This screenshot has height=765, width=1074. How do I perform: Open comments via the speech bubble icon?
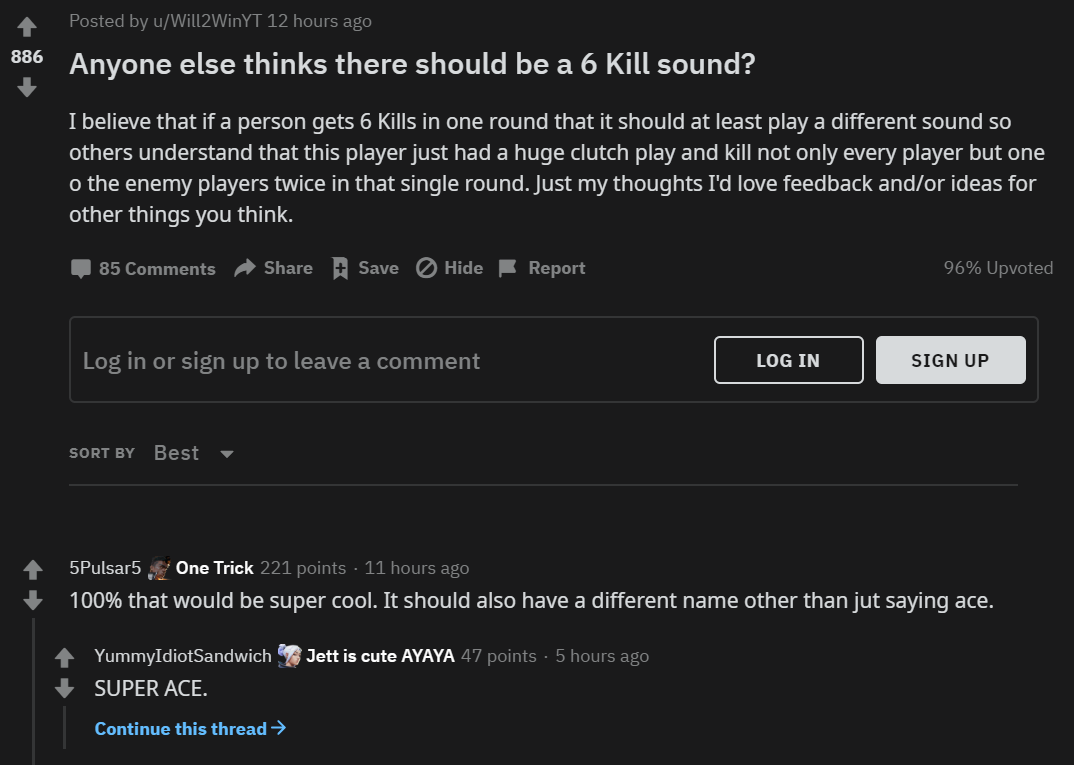click(82, 268)
